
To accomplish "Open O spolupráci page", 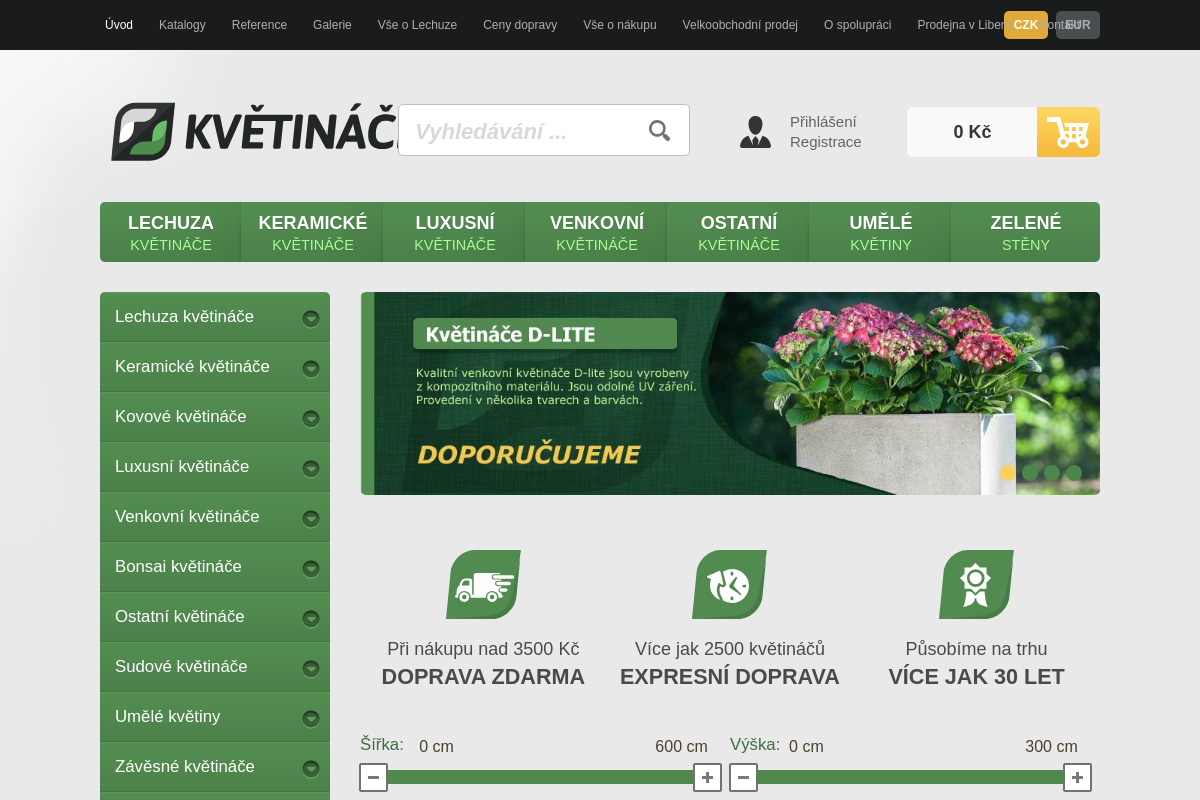I will (x=857, y=25).
